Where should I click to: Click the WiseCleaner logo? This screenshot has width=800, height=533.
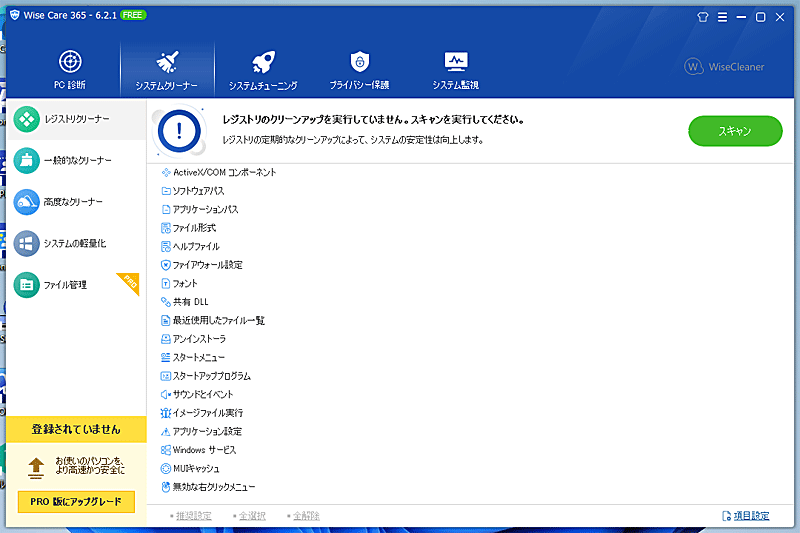(x=724, y=67)
